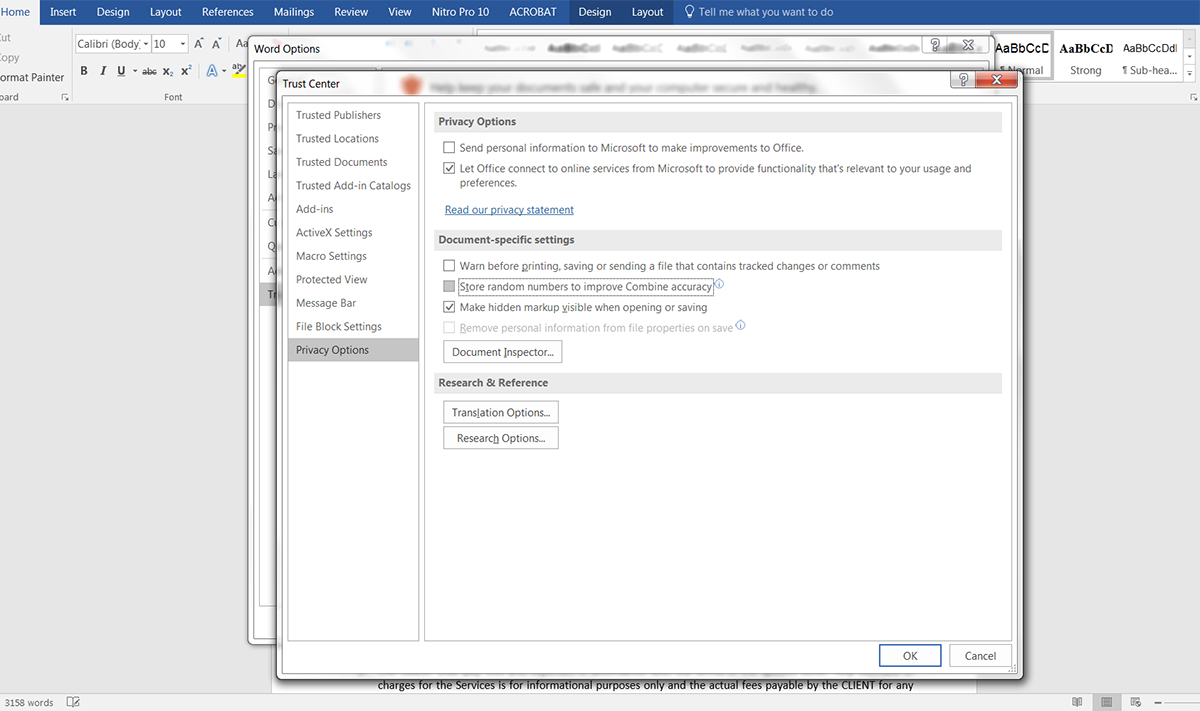Show info about Store random numbers option
1200x711 pixels.
click(x=719, y=285)
